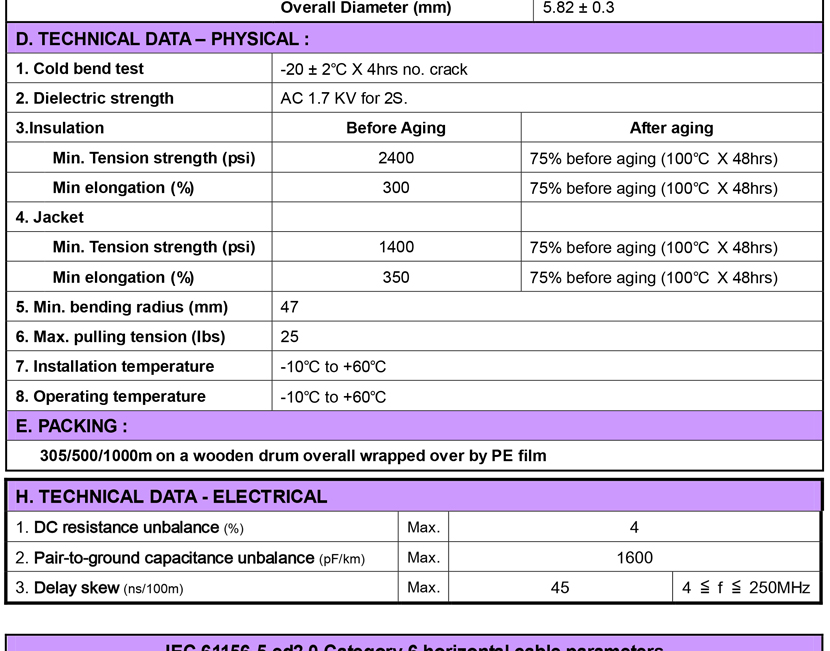
Task: Click 'Max.' in the capacitance unbalance row
Action: [x=423, y=557]
